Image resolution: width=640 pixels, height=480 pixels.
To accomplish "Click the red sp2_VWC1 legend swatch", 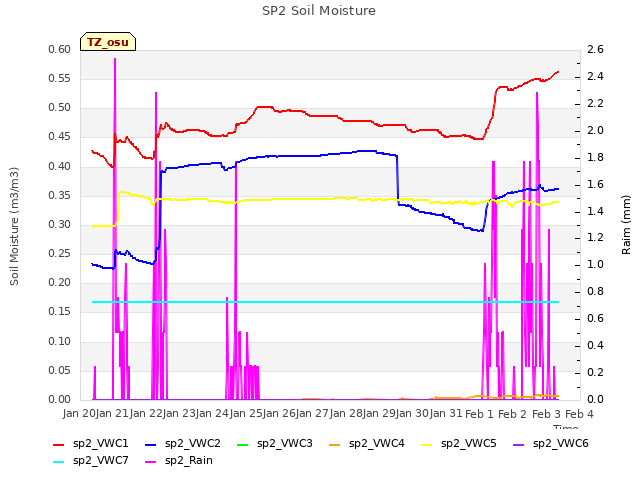I will pos(59,444).
